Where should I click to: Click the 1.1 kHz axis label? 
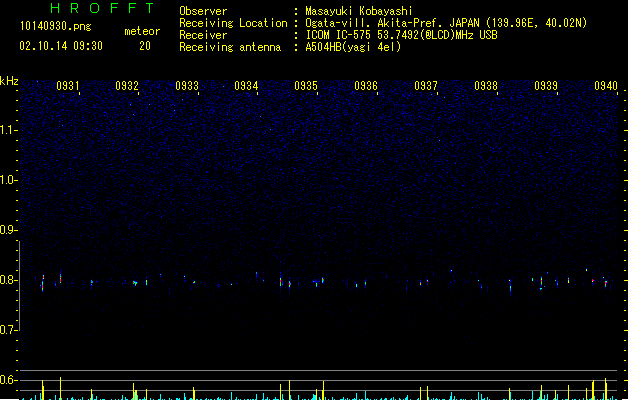(x=8, y=130)
